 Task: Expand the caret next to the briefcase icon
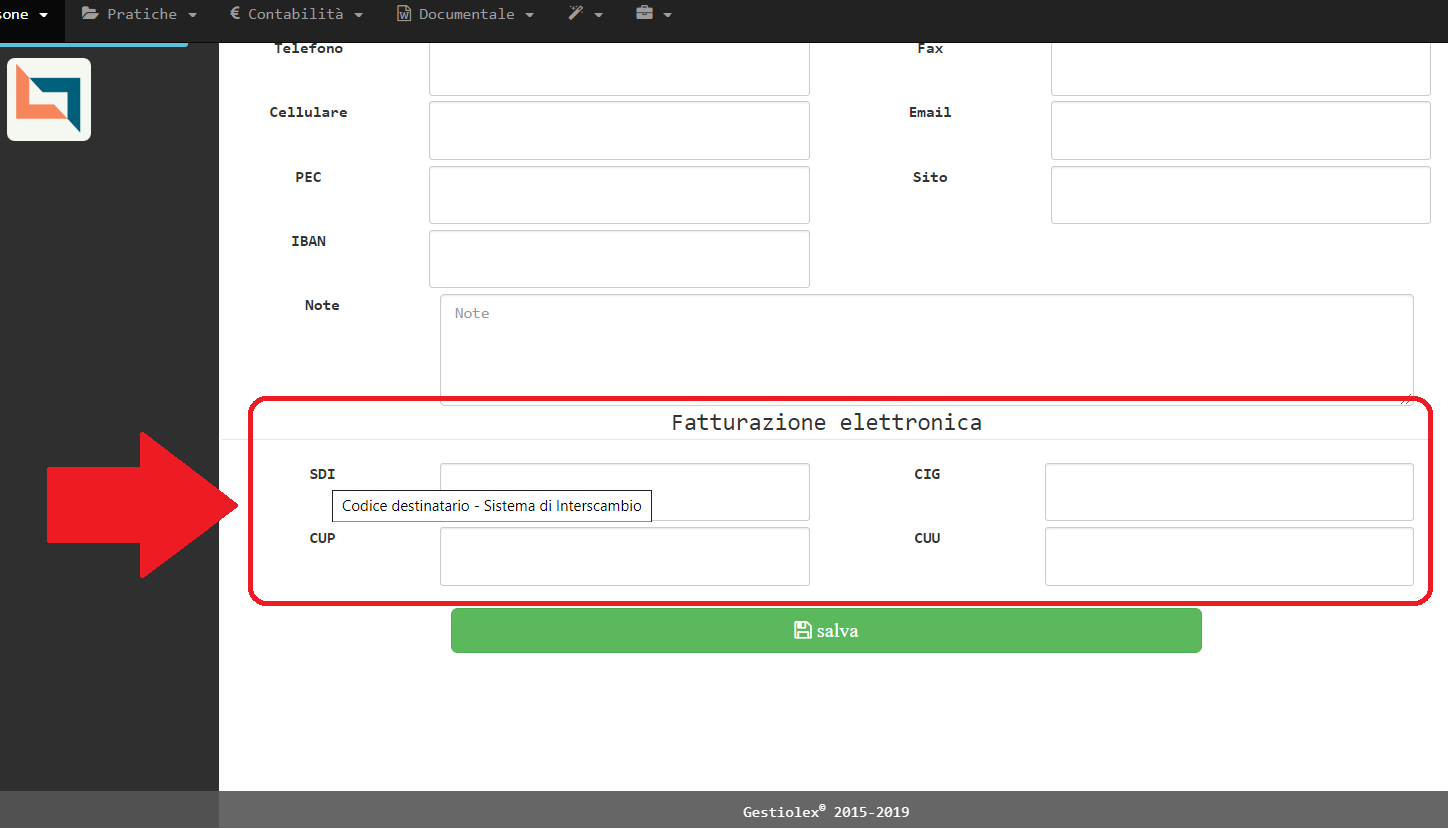pos(667,15)
